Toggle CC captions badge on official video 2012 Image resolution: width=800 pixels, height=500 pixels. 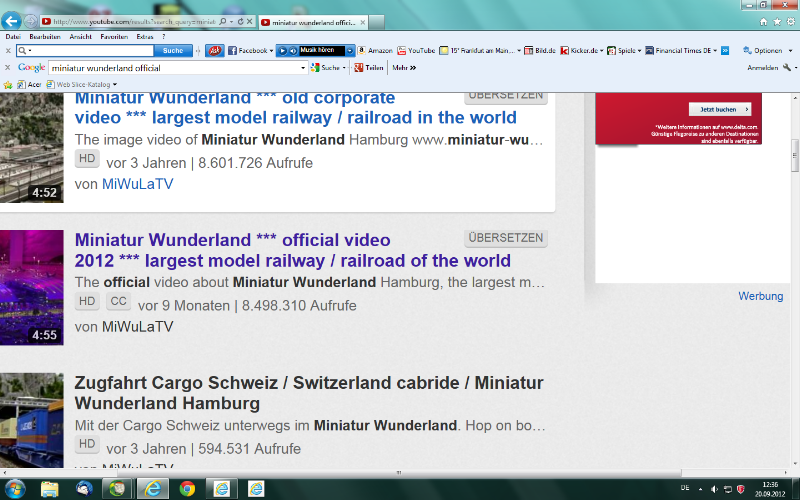pyautogui.click(x=118, y=302)
